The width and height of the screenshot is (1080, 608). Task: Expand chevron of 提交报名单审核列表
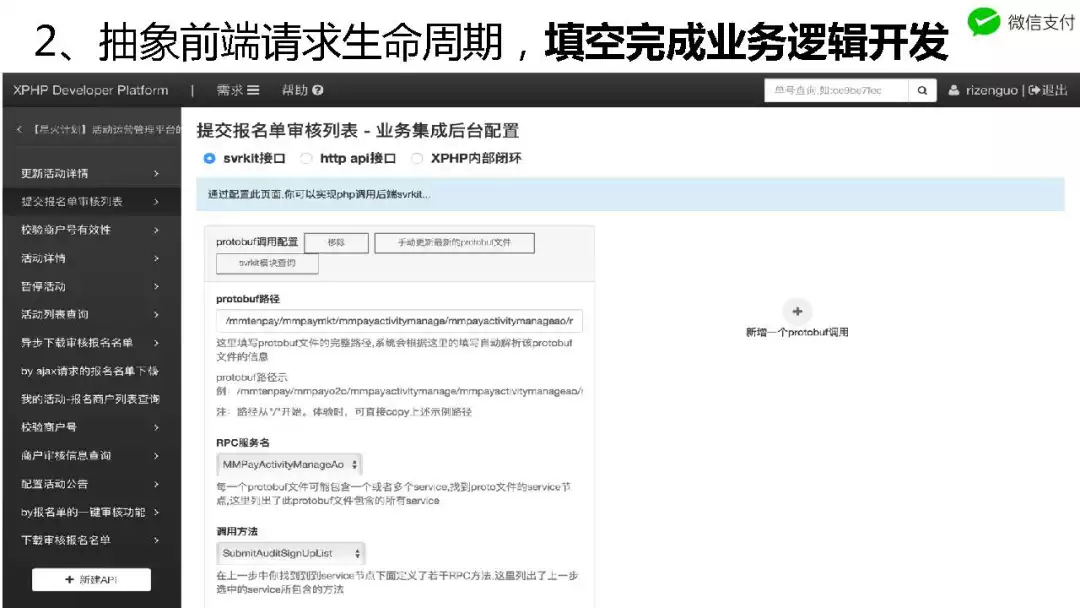pos(156,202)
